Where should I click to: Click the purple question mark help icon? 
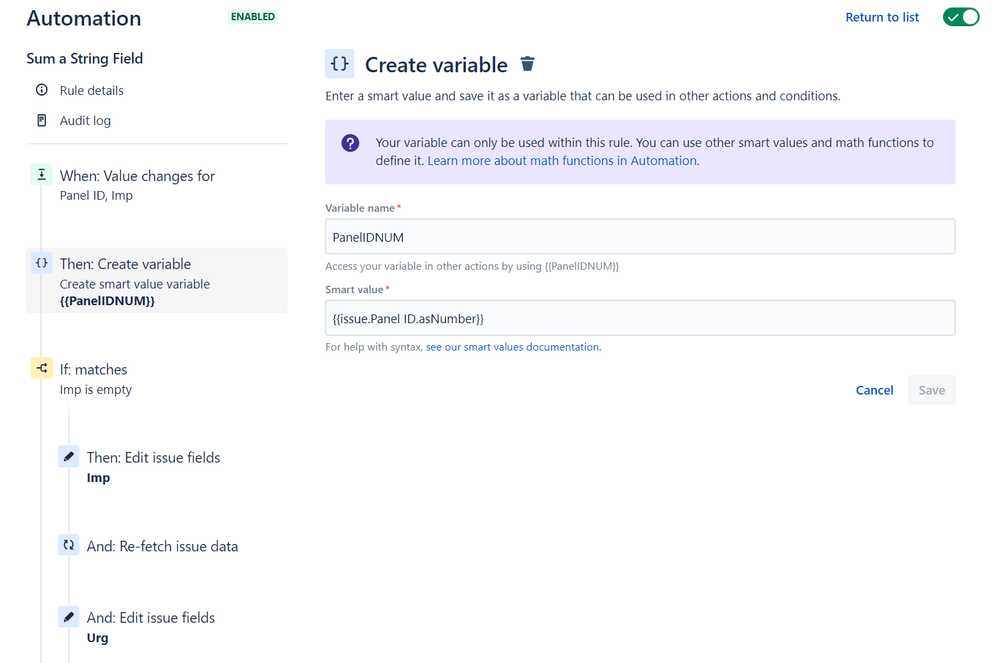click(350, 143)
